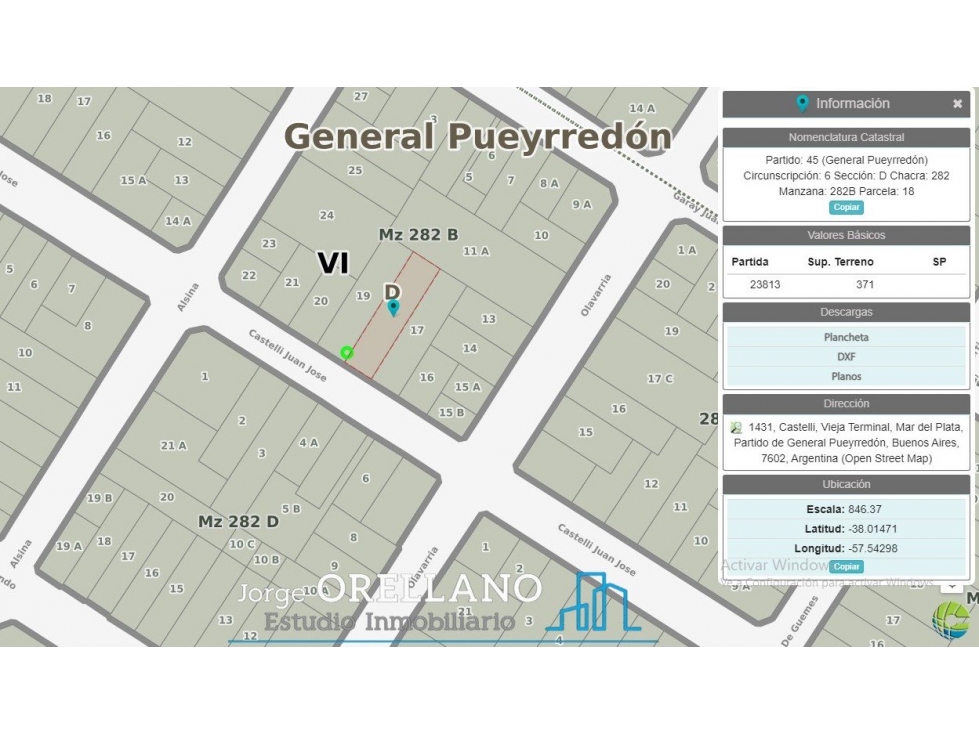This screenshot has width=979, height=734.
Task: Click parcel 11 A on the map
Action: pos(476,251)
